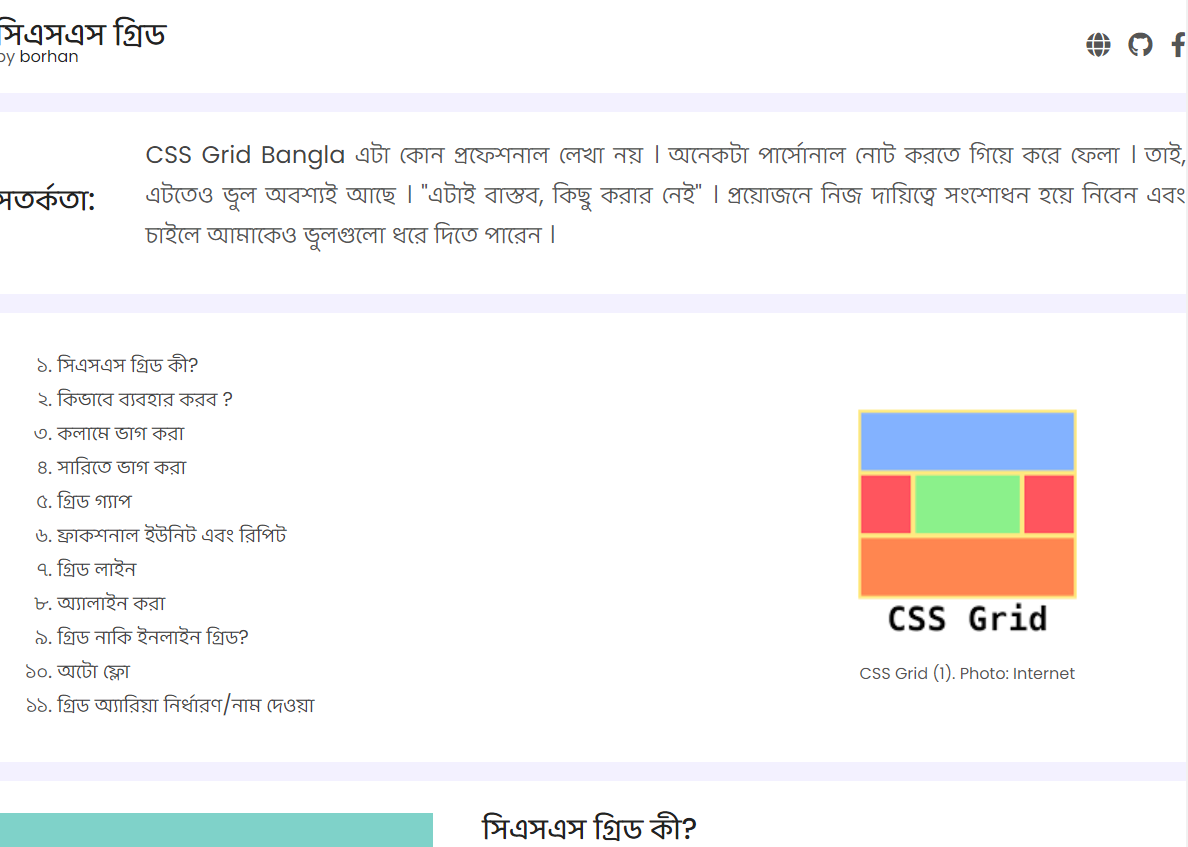This screenshot has width=1188, height=847.
Task: Open the GitHub icon link
Action: (1140, 45)
